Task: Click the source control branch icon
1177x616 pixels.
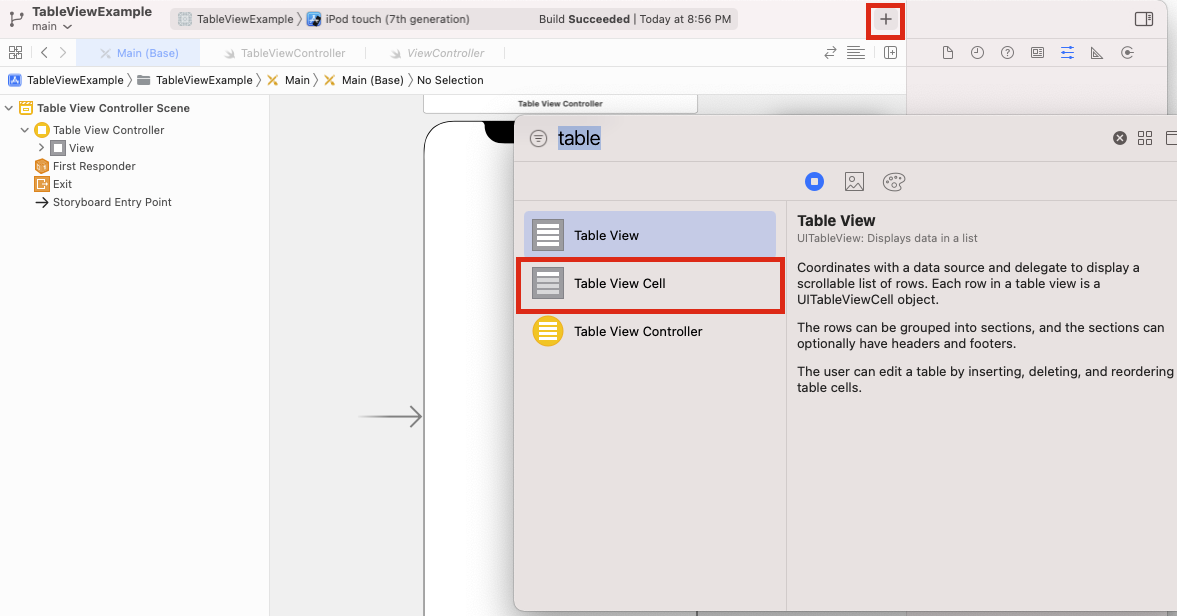Action: tap(16, 19)
